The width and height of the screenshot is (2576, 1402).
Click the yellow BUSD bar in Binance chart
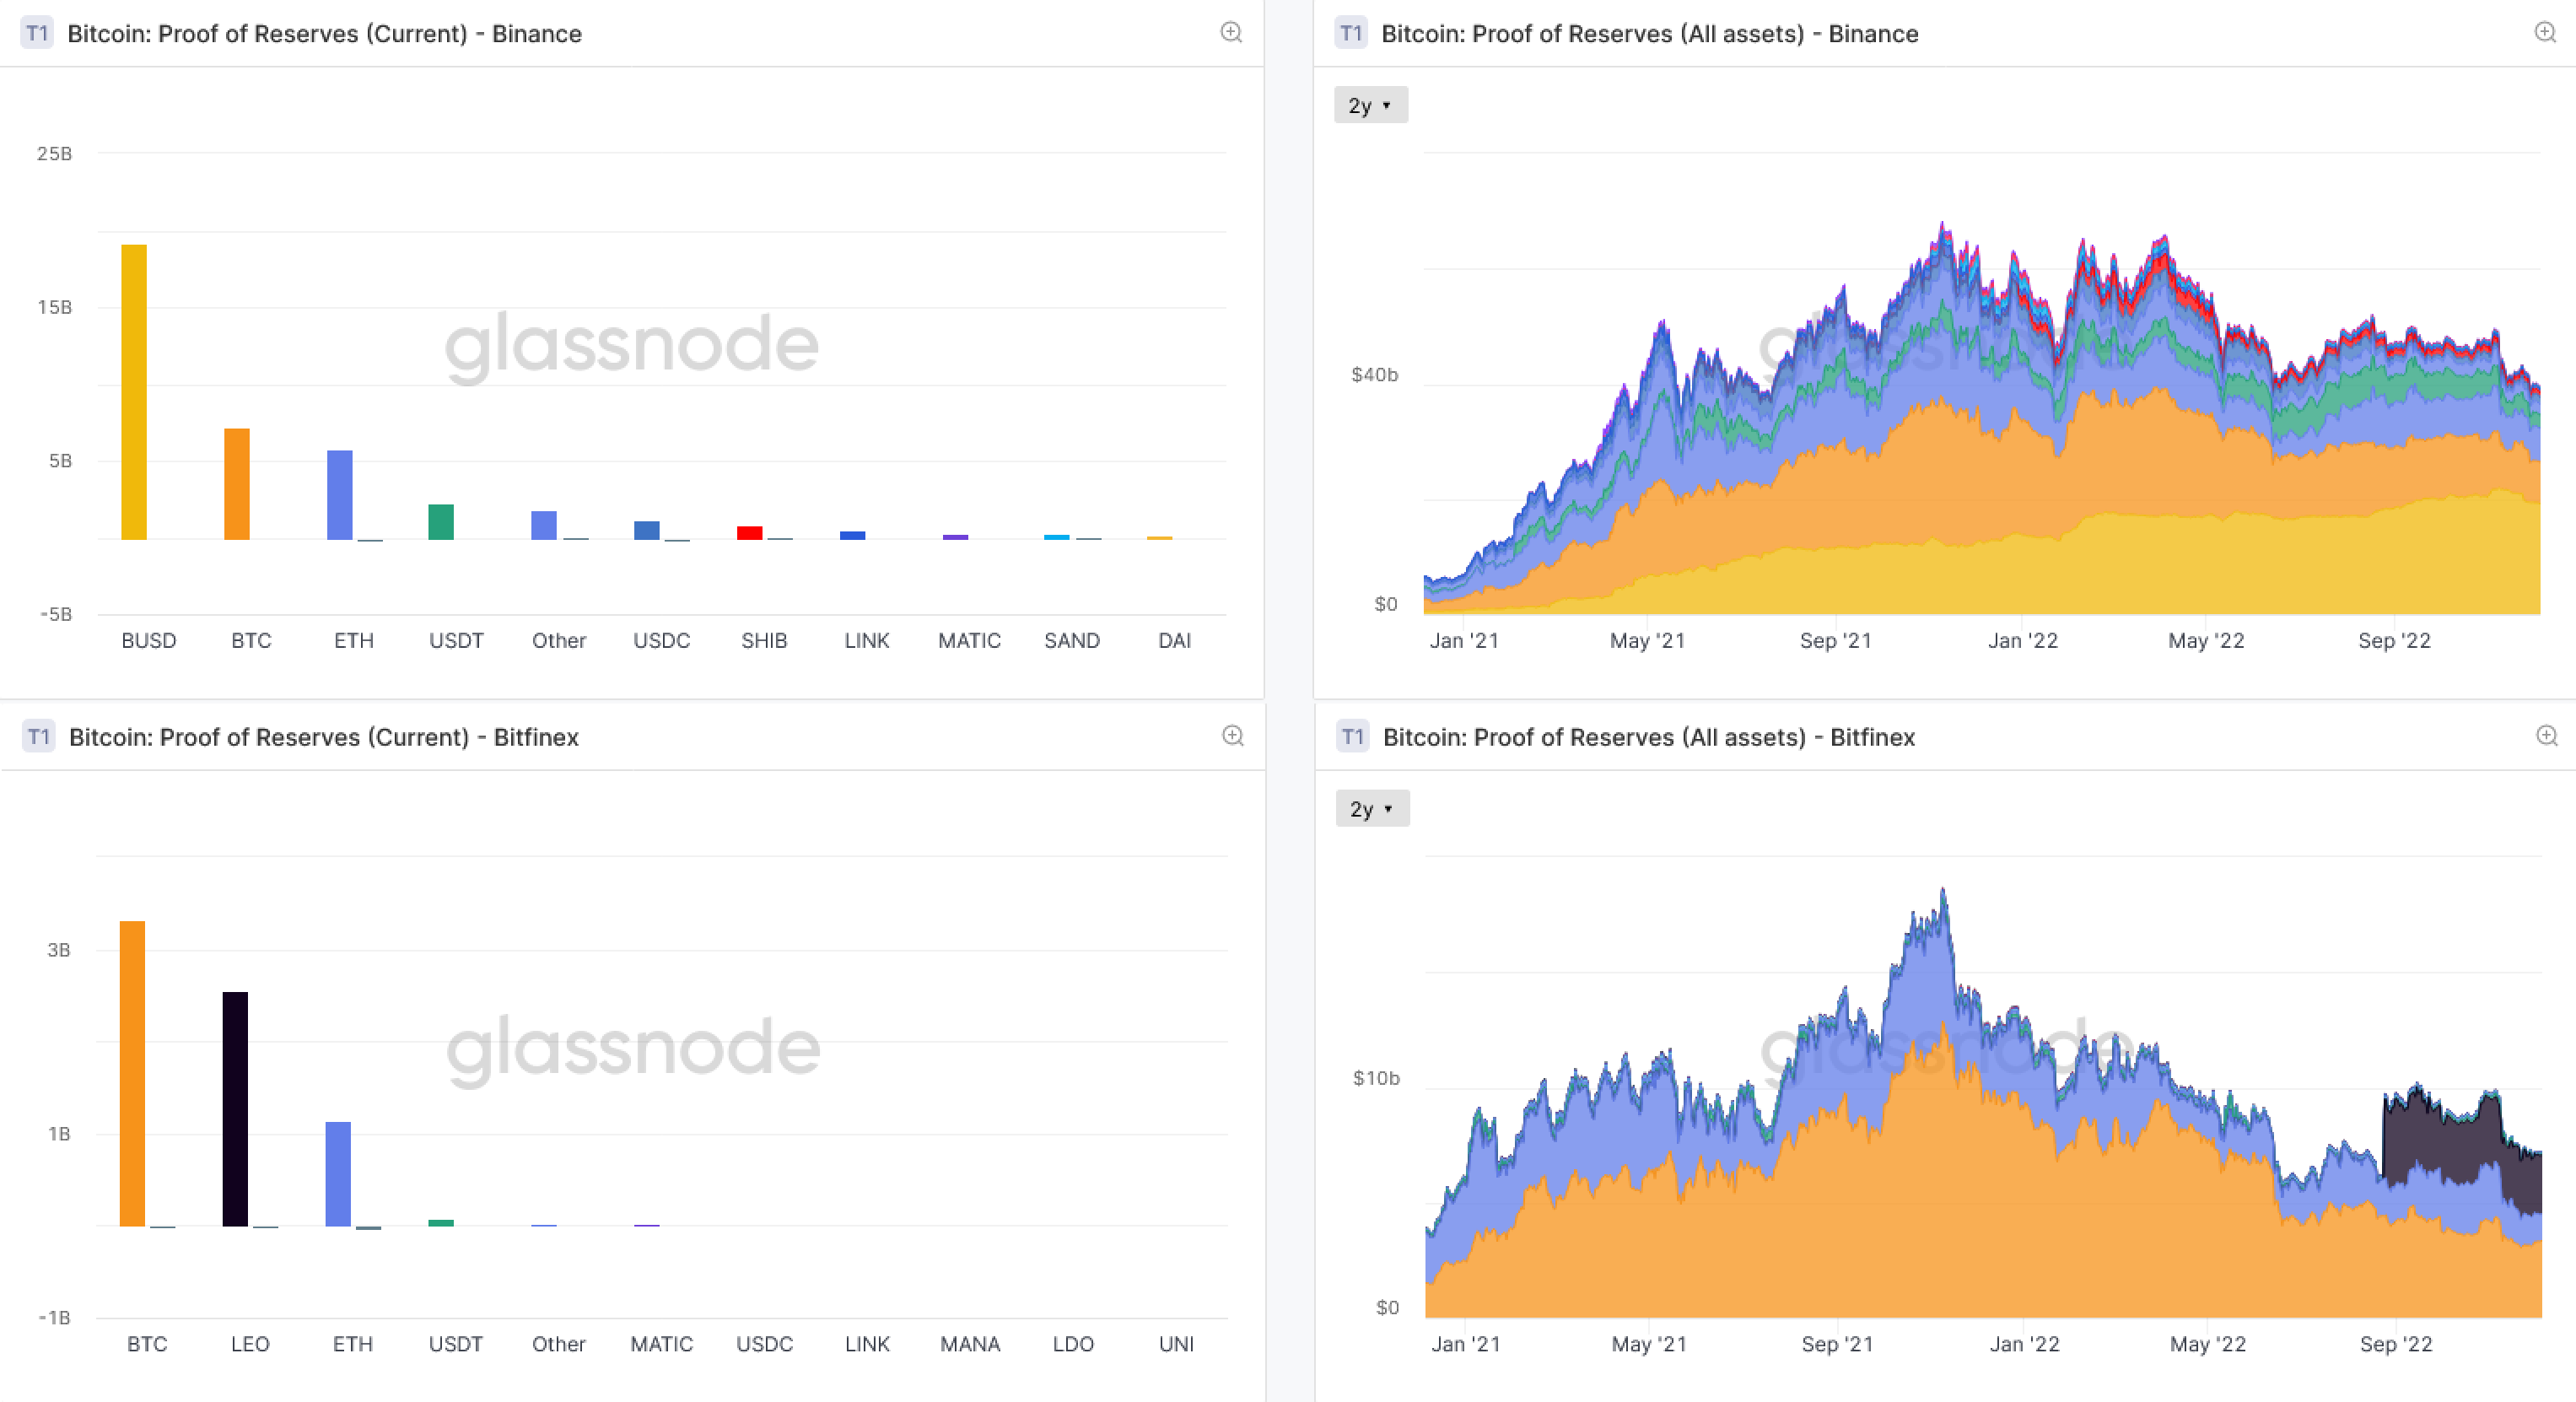(134, 392)
